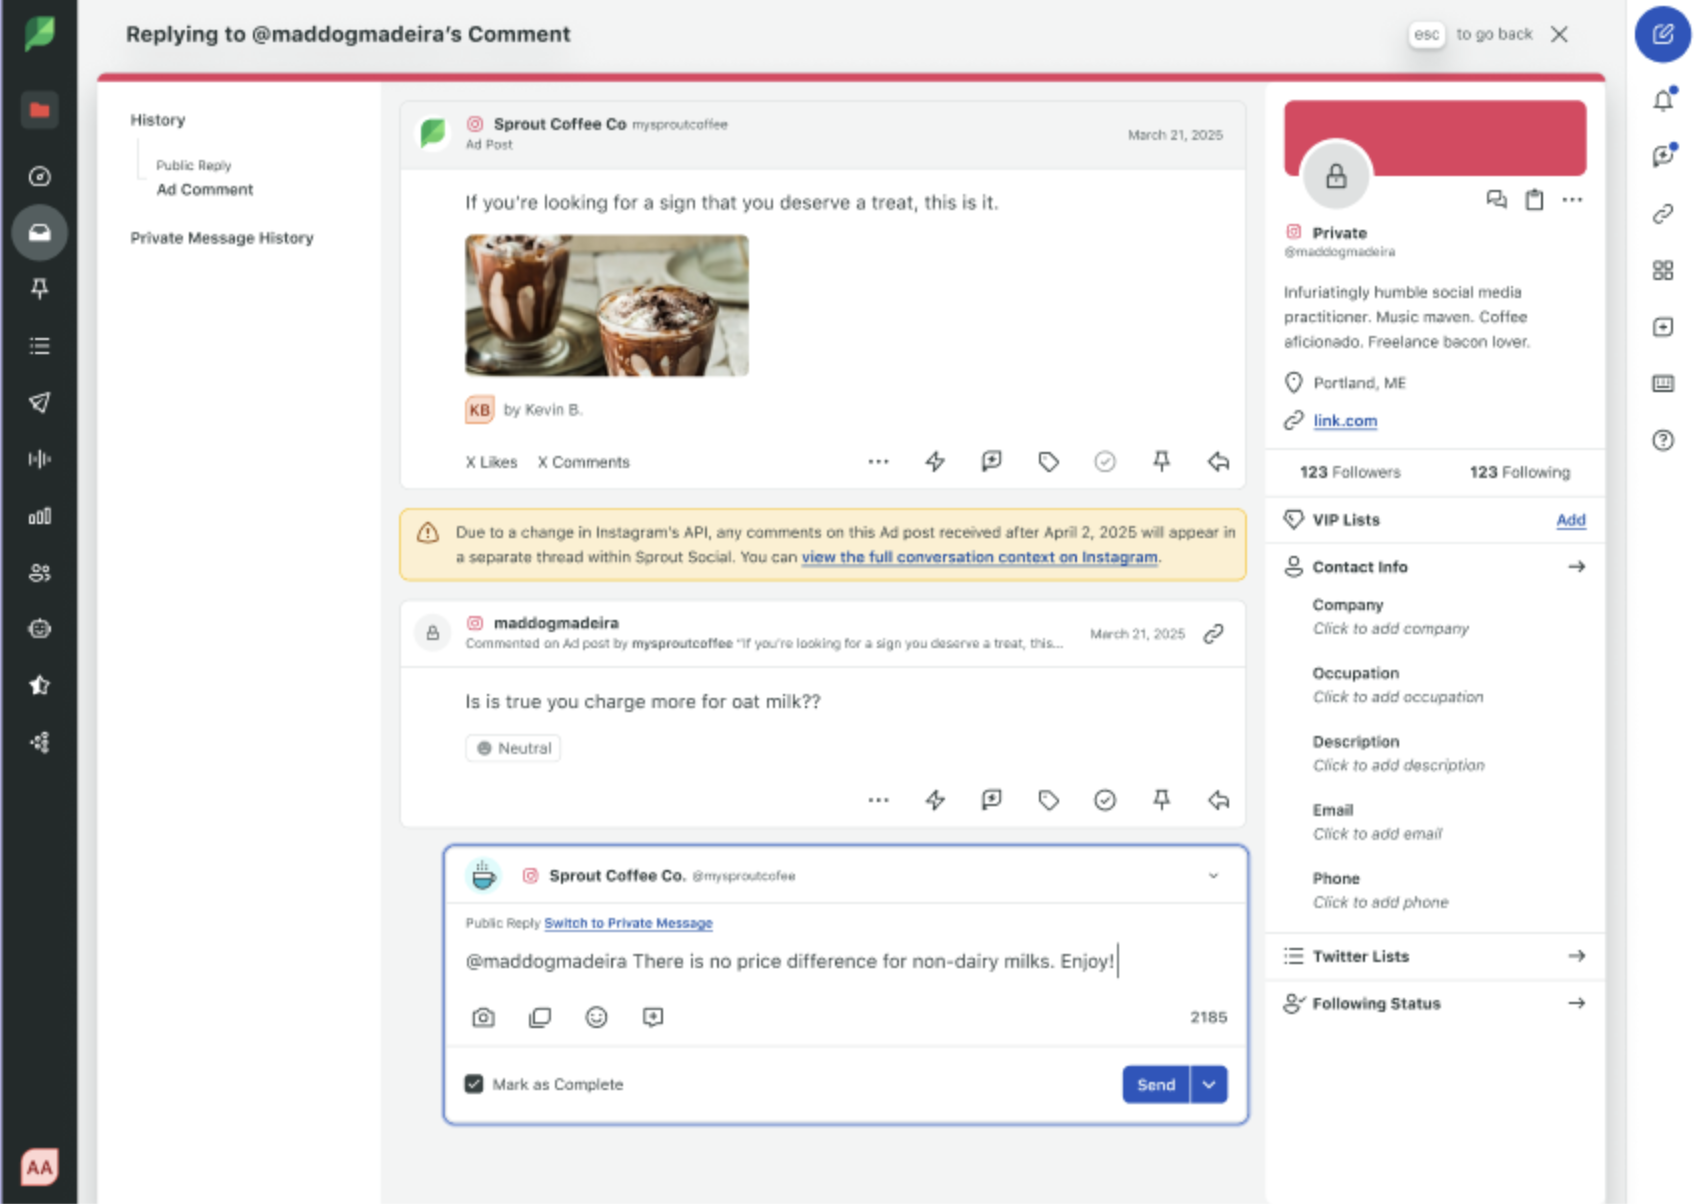Close the reply view with X
The height and width of the screenshot is (1204, 1694).
pyautogui.click(x=1559, y=34)
